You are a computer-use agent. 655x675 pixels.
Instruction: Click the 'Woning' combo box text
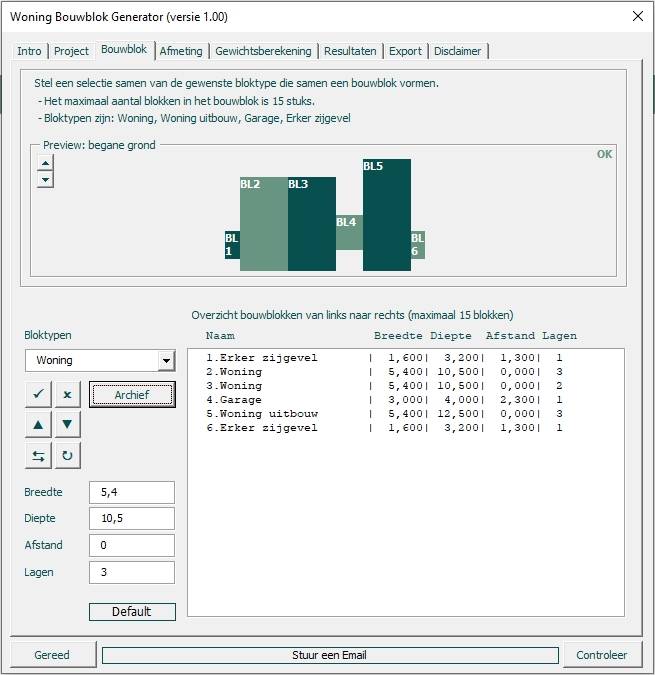54,360
